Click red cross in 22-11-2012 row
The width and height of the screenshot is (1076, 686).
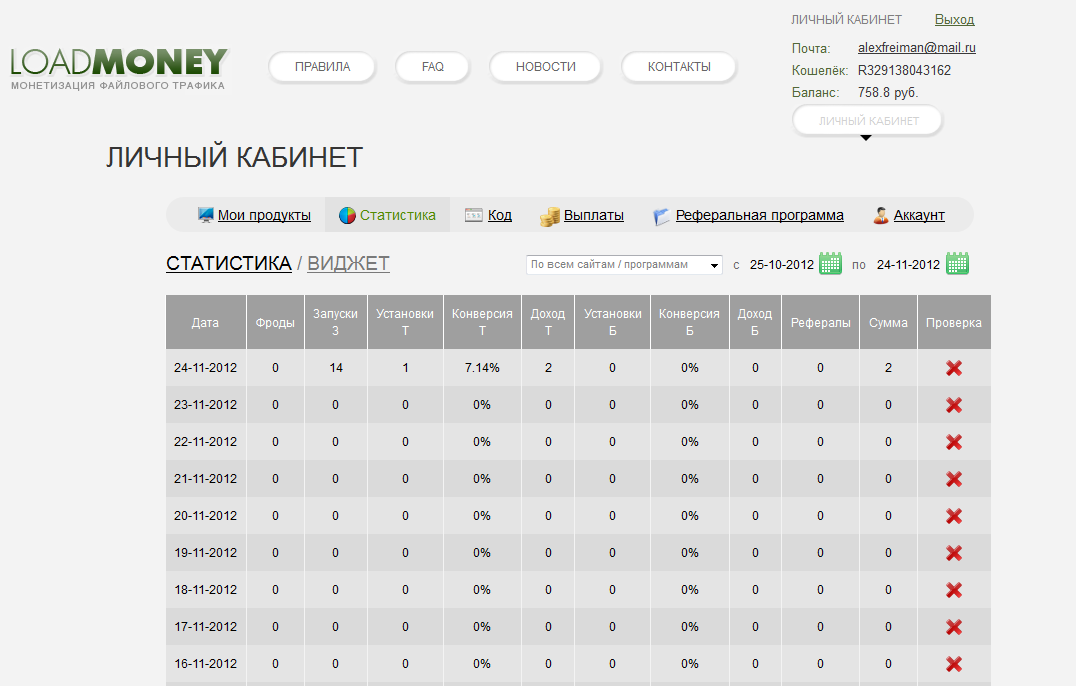(954, 442)
